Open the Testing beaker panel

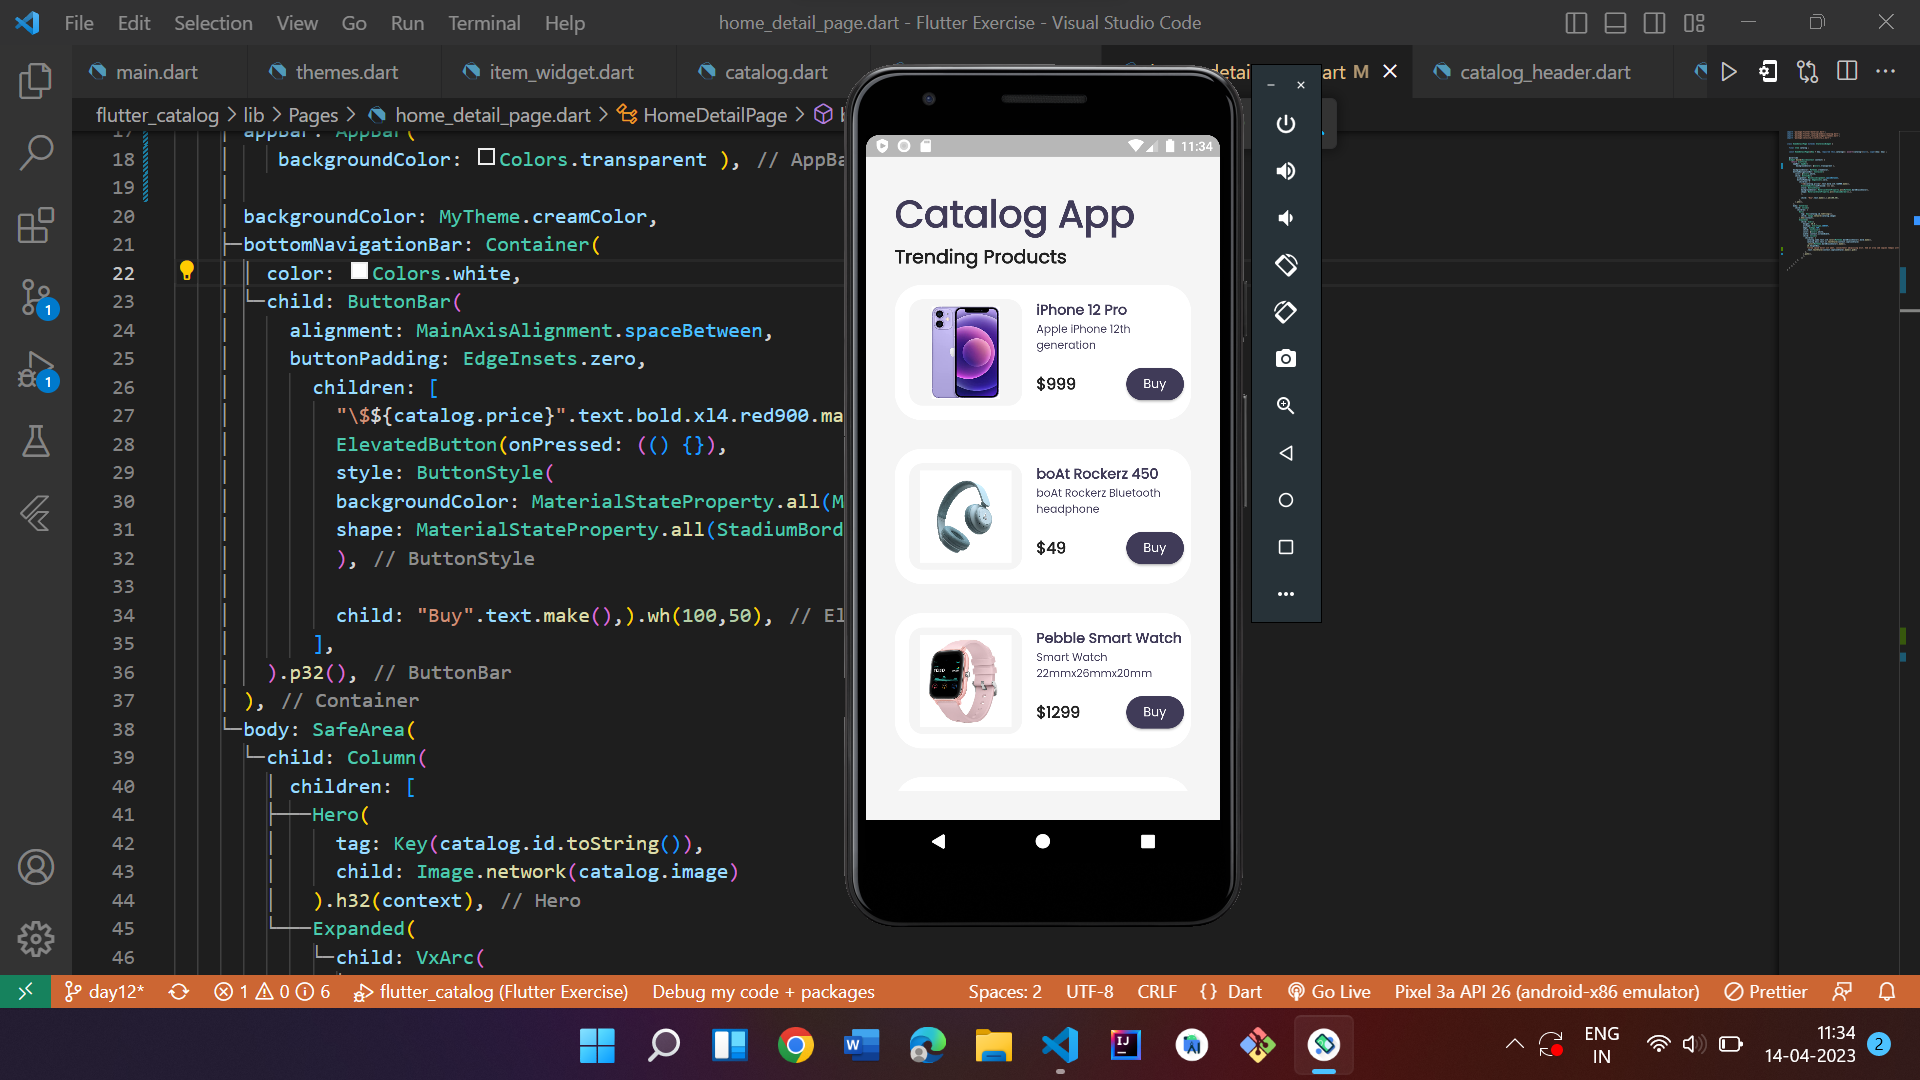(36, 441)
